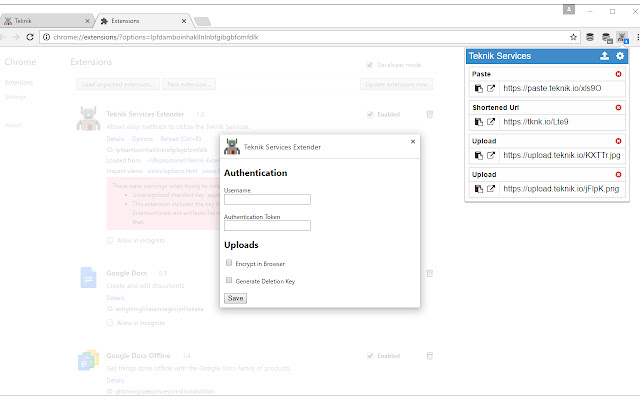Image resolution: width=640 pixels, height=400 pixels.
Task: Click views/options.html inspect link
Action: click(x=172, y=171)
